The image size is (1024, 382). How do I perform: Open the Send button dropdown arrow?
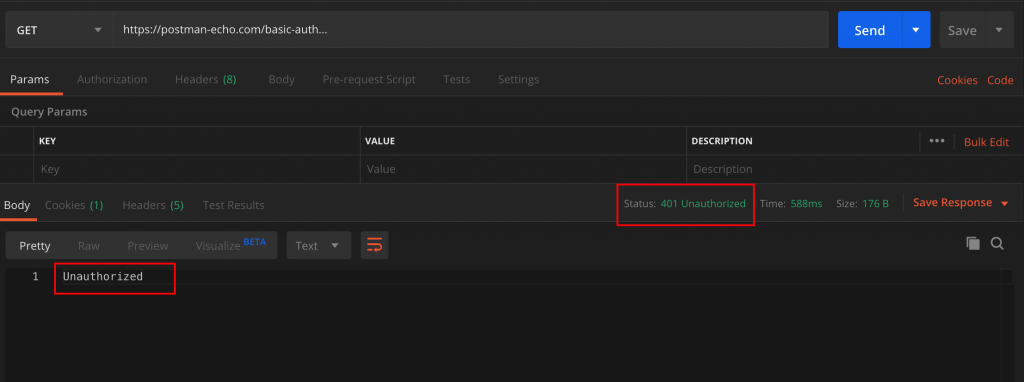pos(916,30)
